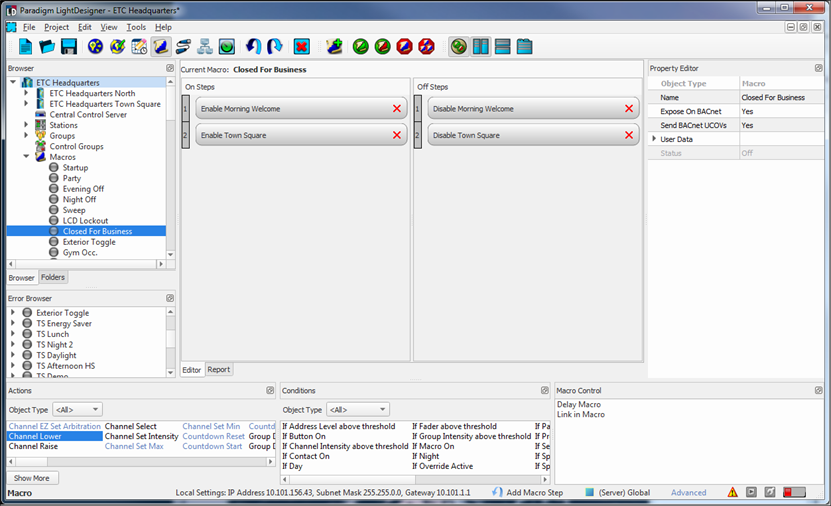Expand the ETC Headquarters Town Square node
Viewport: 831px width, 506px height.
click(x=26, y=103)
